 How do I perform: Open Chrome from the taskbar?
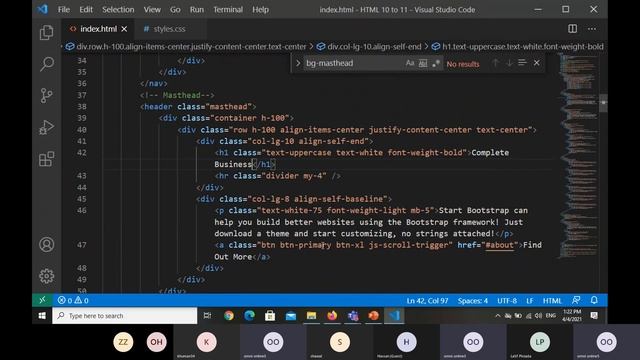[229, 316]
